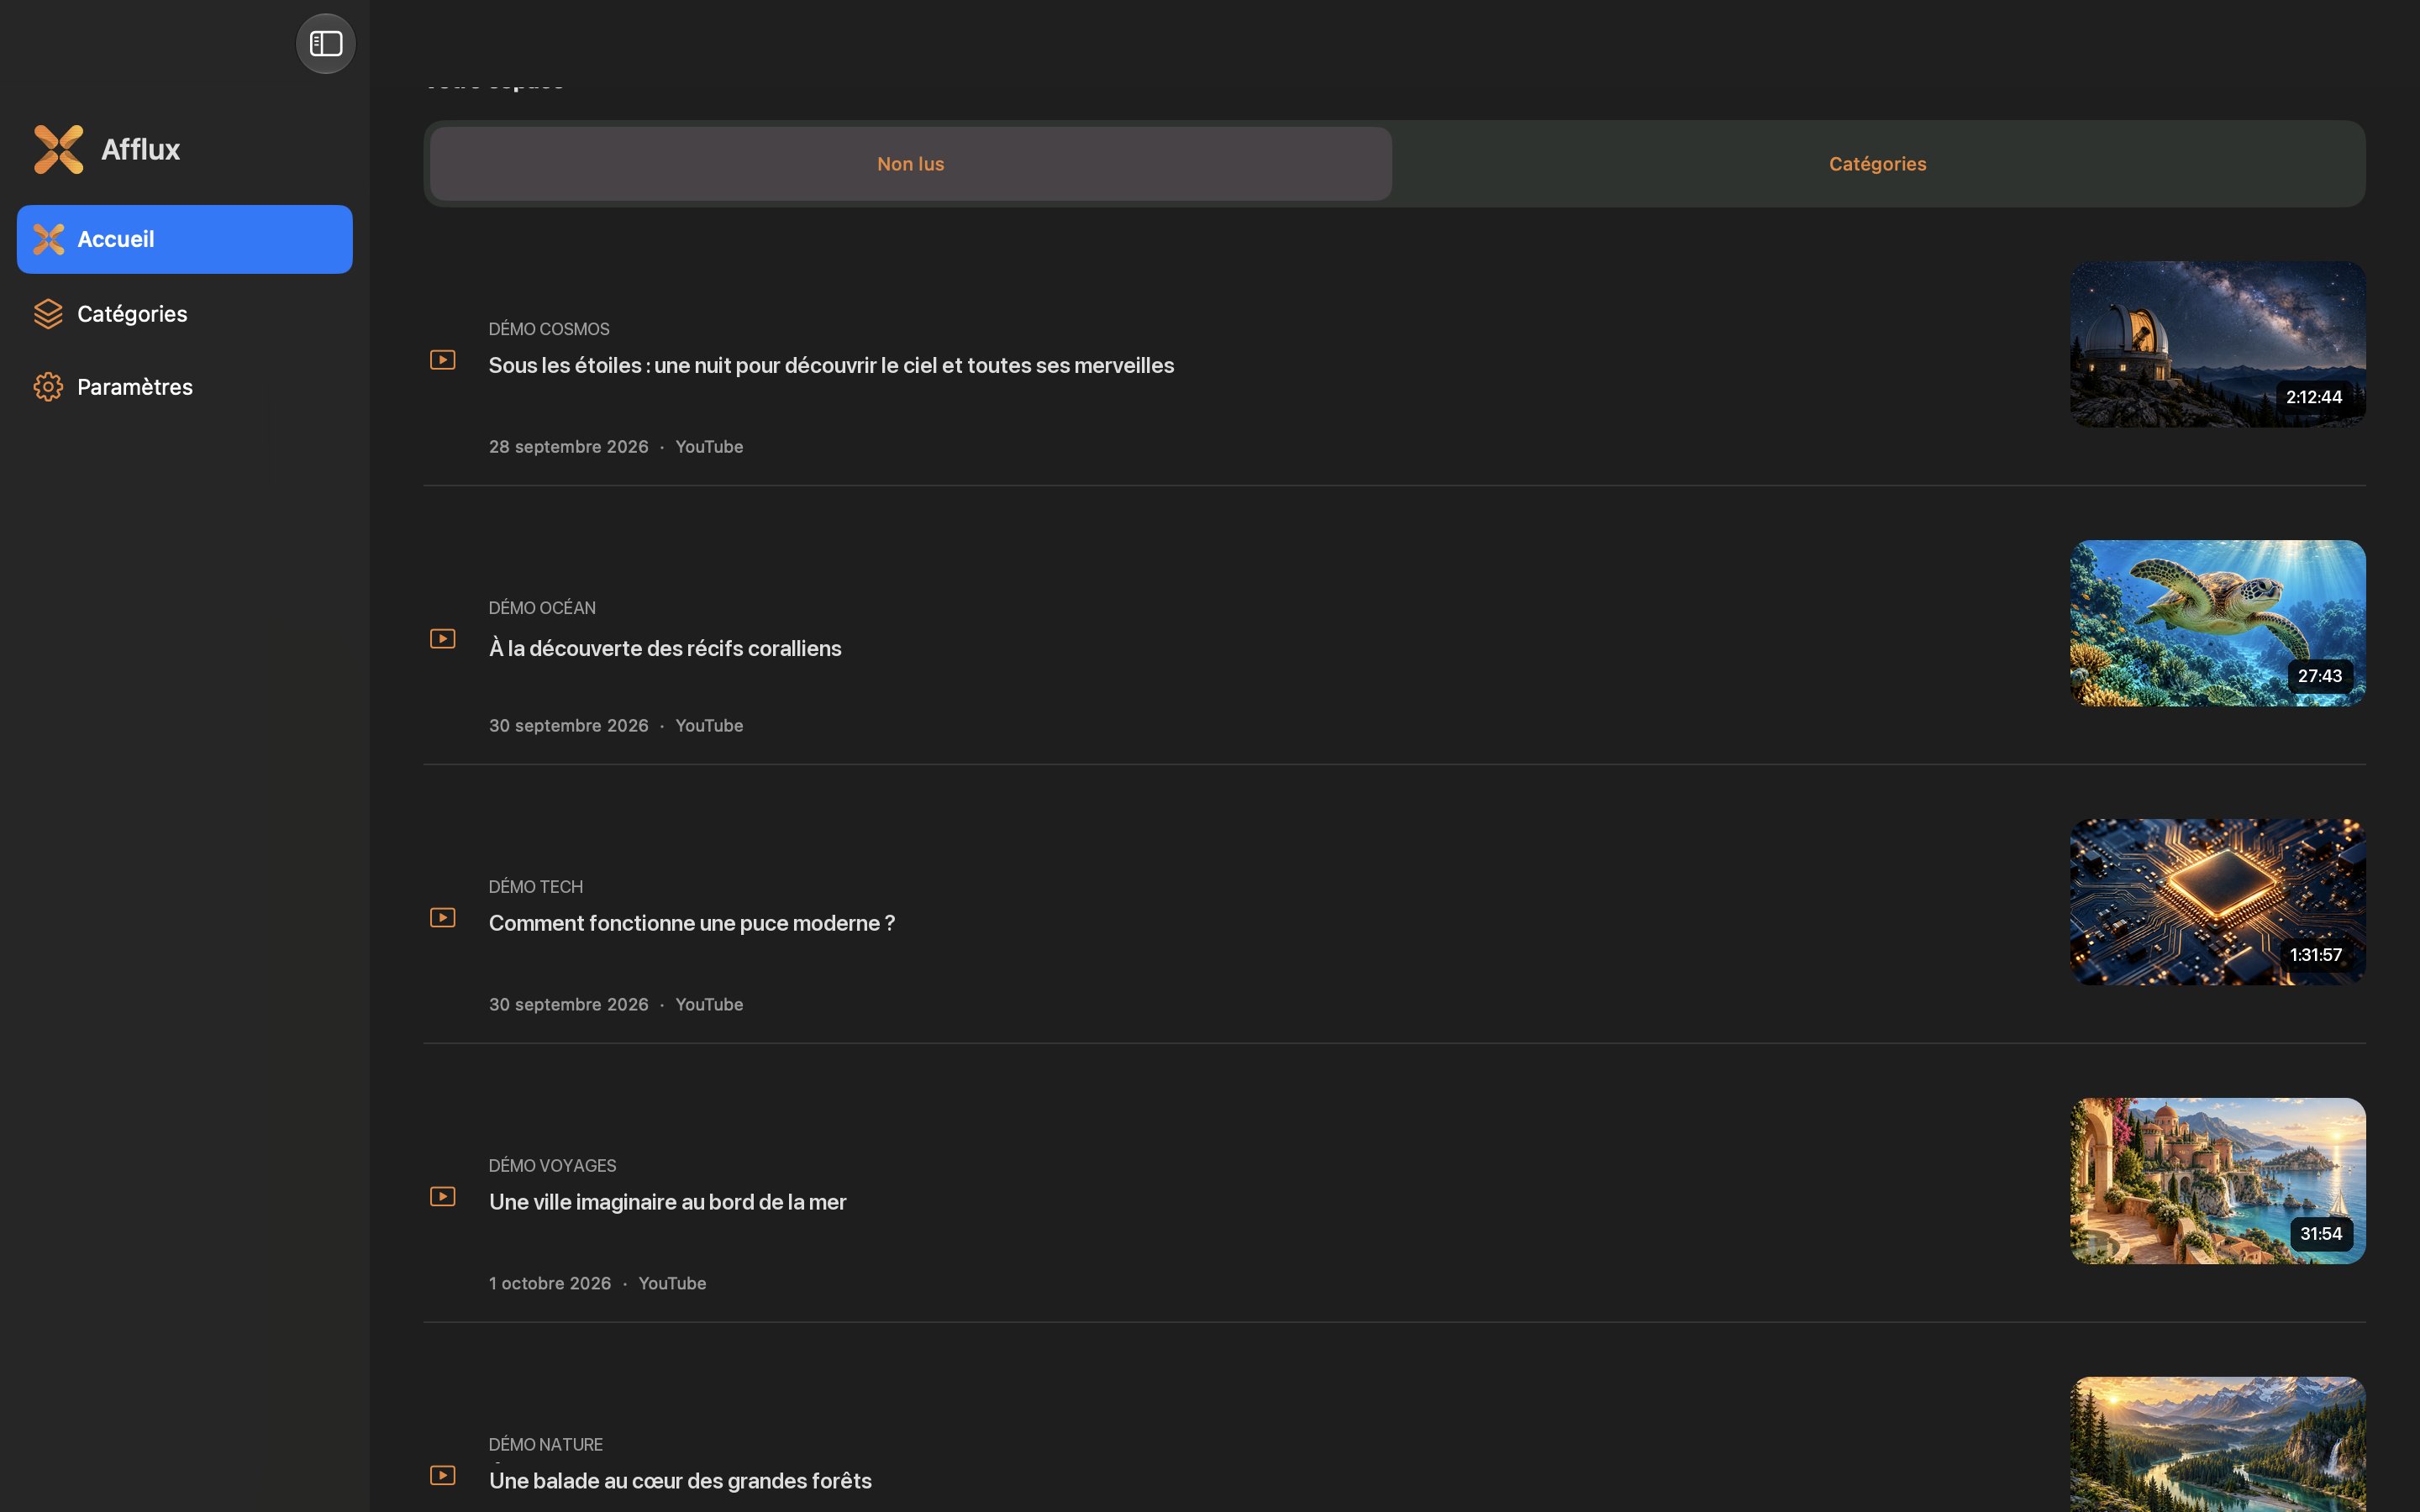2420x1512 pixels.
Task: Click YouTube source under récifs coralliens
Action: click(x=709, y=726)
